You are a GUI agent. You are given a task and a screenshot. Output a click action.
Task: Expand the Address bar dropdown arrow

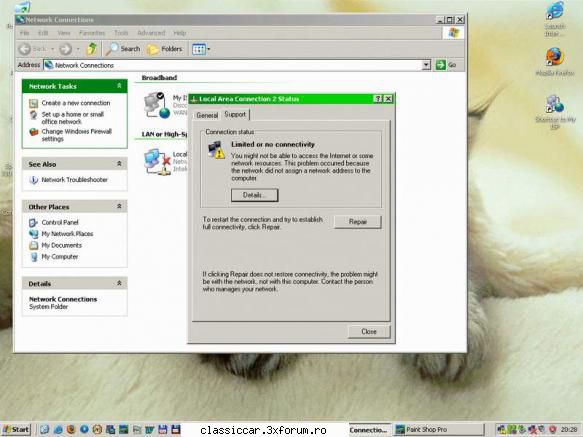click(426, 65)
